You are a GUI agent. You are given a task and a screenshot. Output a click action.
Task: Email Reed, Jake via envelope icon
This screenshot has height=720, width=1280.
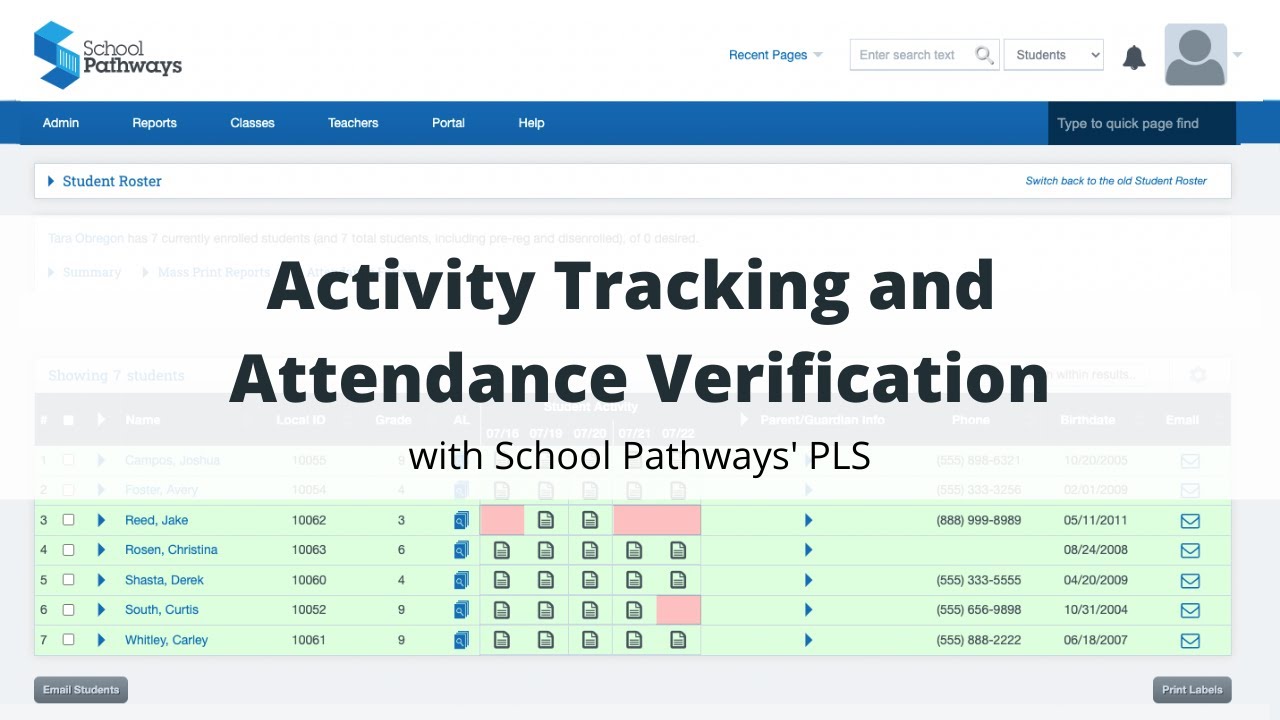click(x=1190, y=521)
